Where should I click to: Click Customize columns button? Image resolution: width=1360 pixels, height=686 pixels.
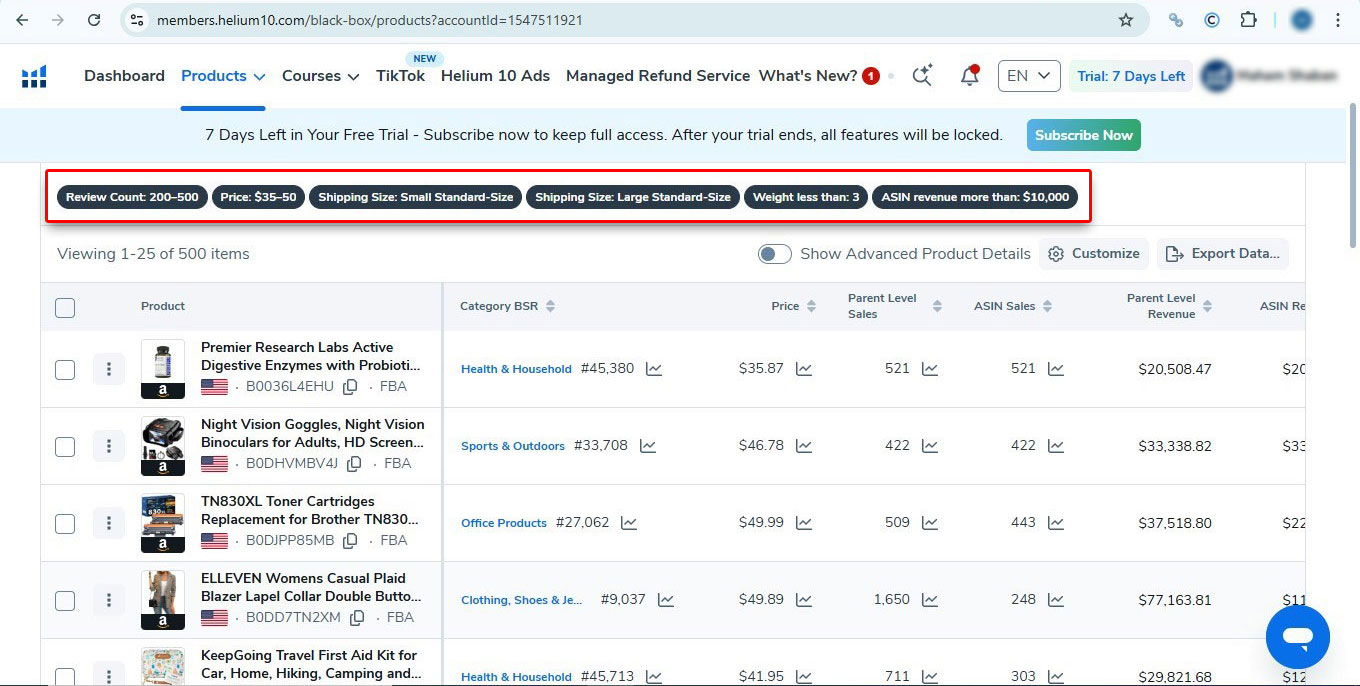tap(1094, 254)
